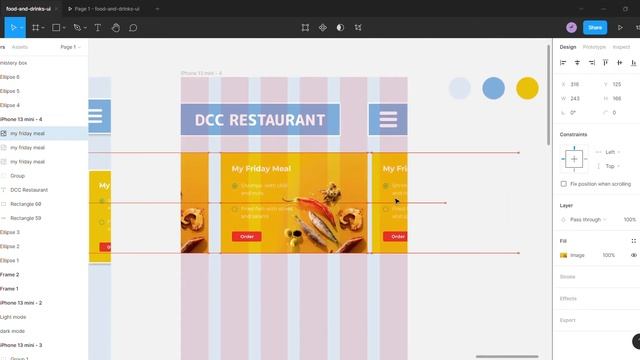
Task: Open the Frame tool dropdown arrow
Action: pos(43,28)
